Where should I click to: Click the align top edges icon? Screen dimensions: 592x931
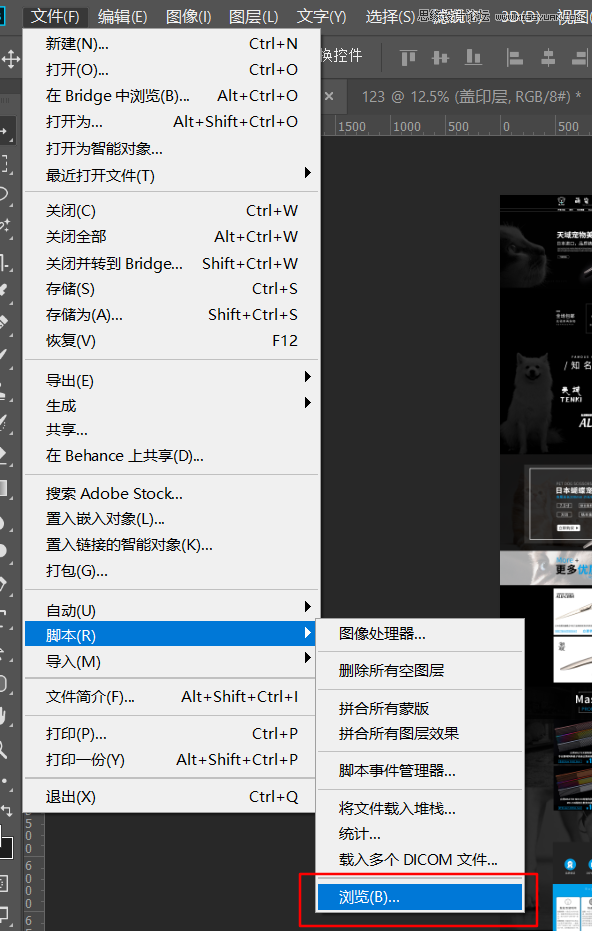coord(409,58)
